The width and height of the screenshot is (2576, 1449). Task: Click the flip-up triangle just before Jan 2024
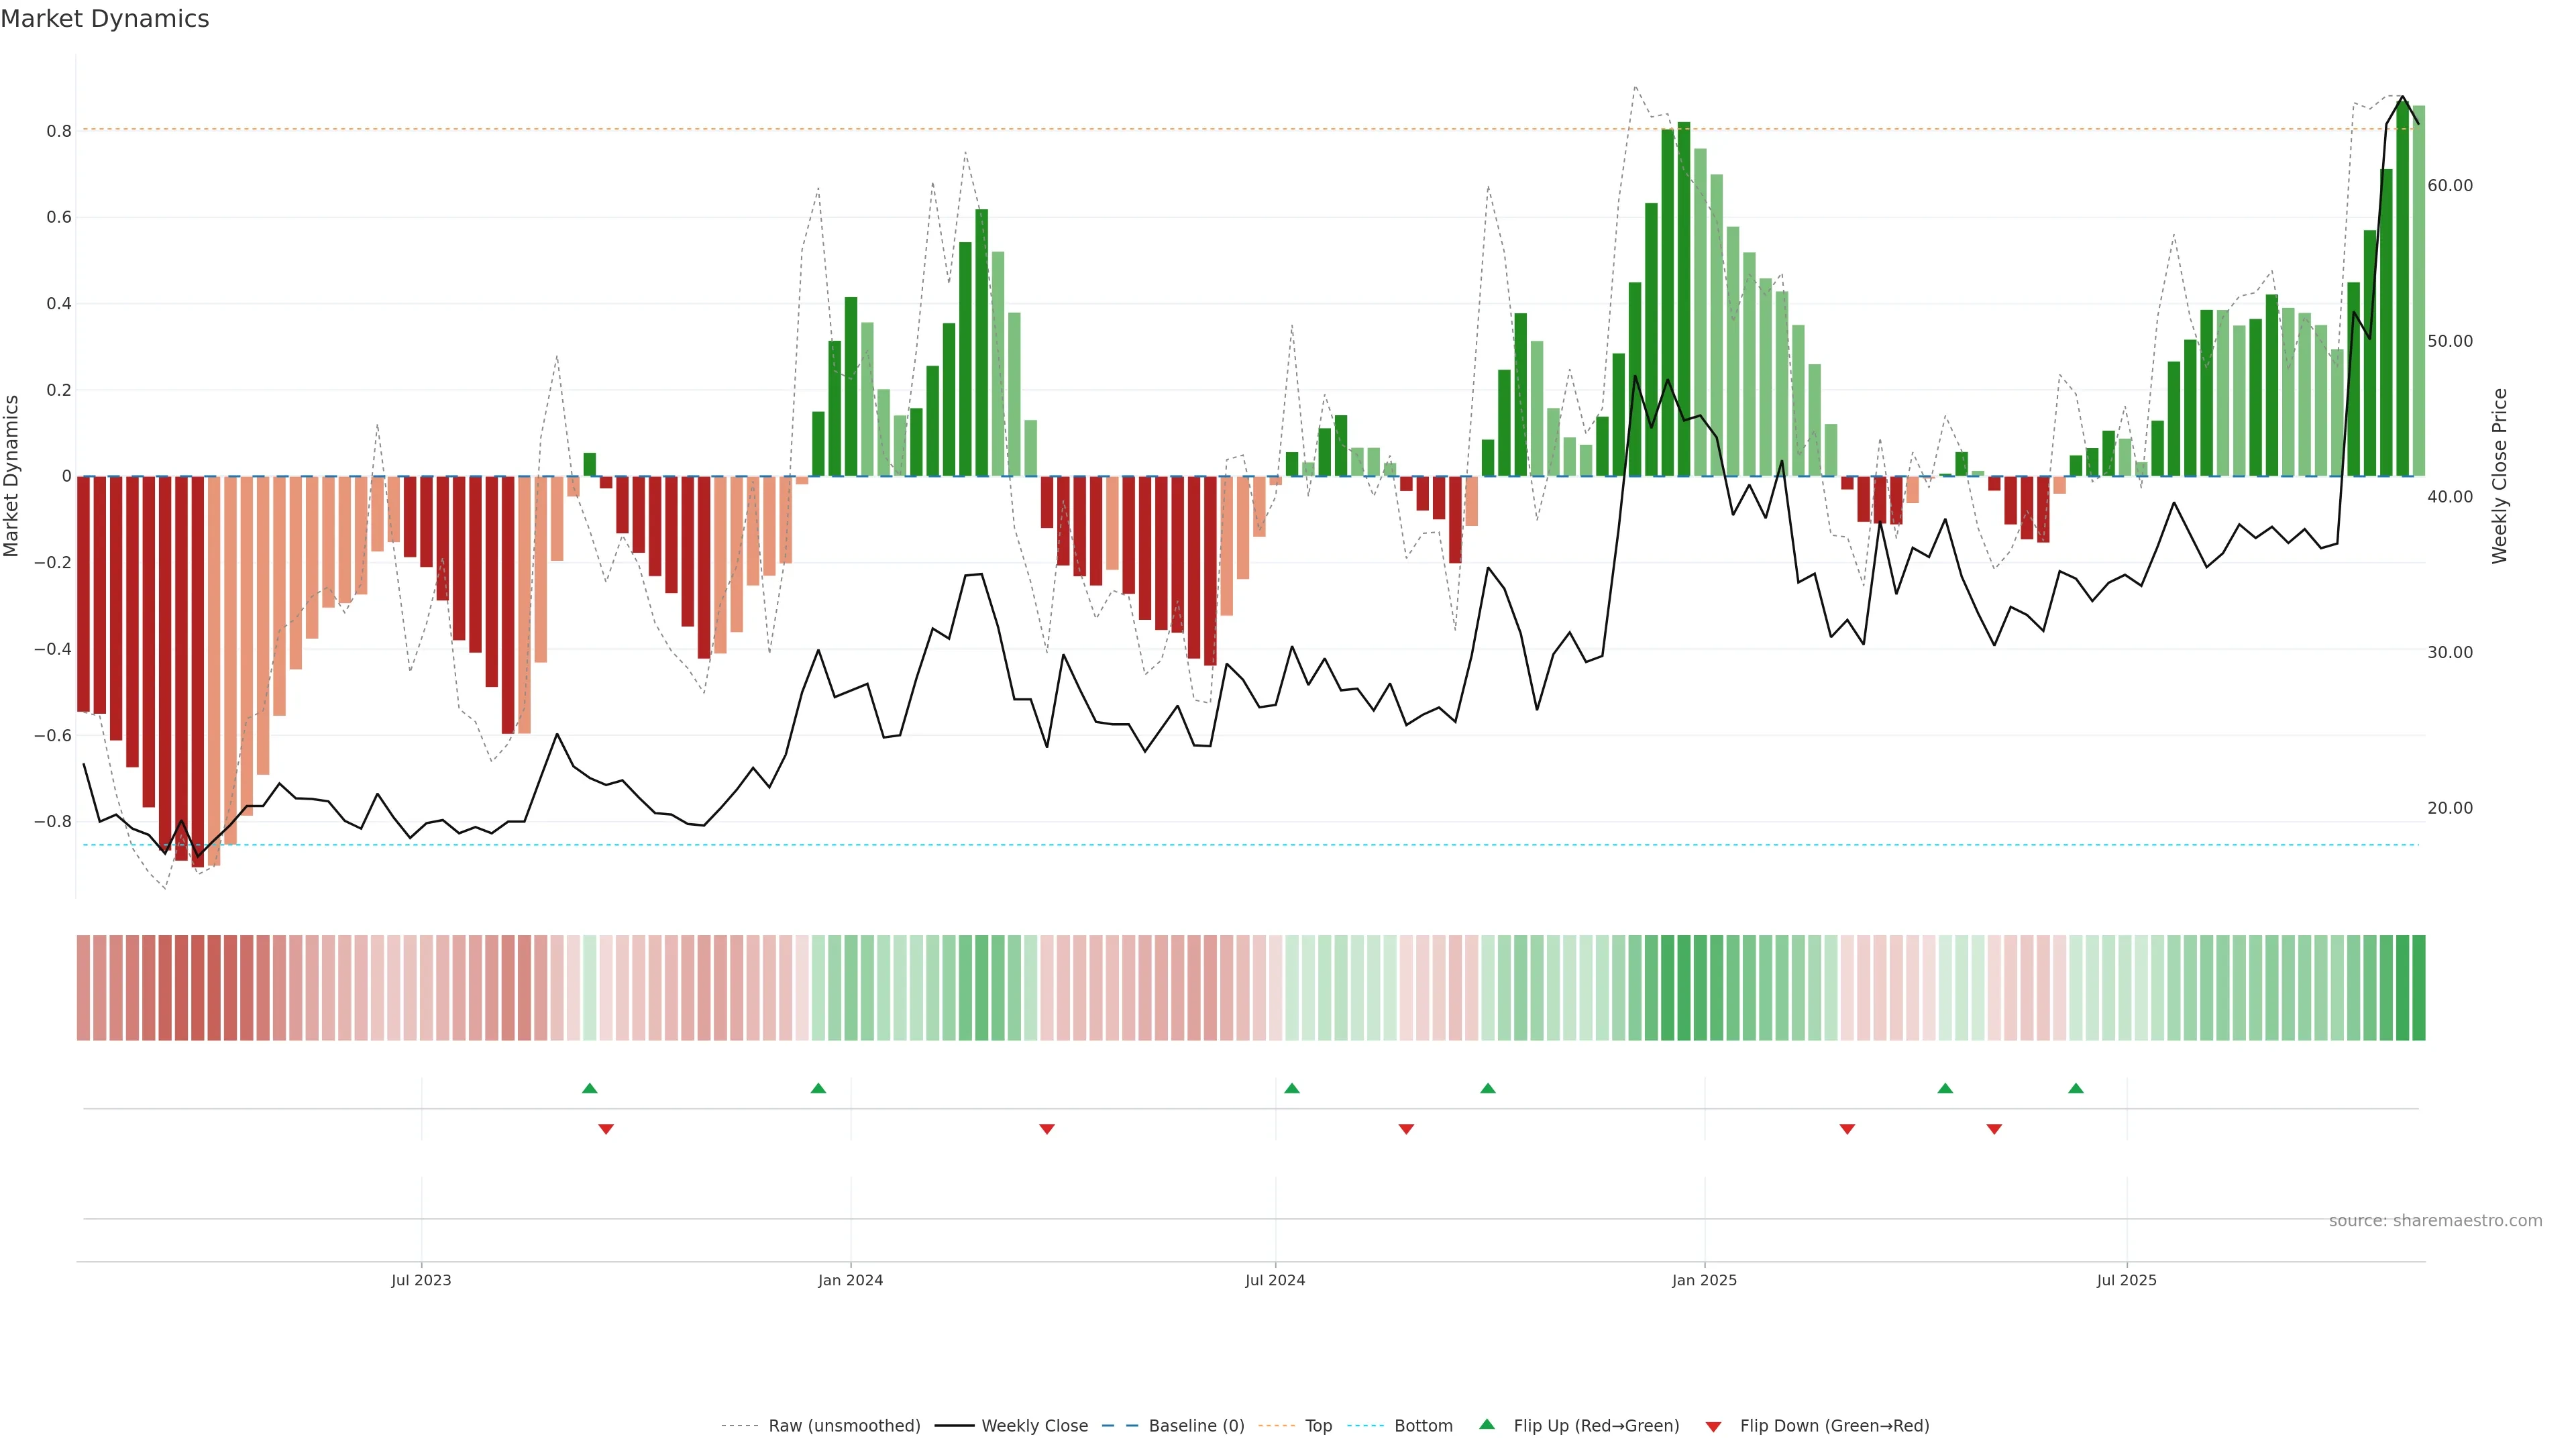[818, 1088]
